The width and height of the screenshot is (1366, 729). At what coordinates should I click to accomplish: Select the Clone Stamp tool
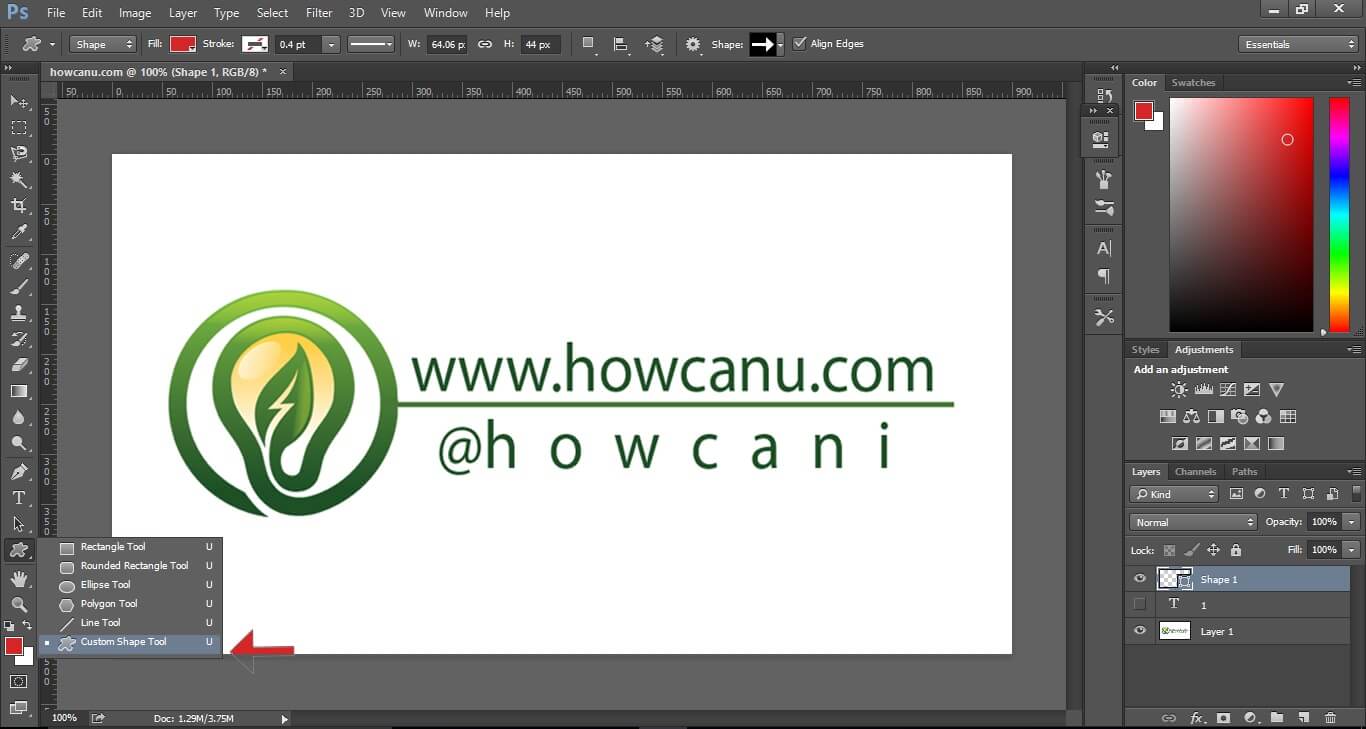point(19,313)
